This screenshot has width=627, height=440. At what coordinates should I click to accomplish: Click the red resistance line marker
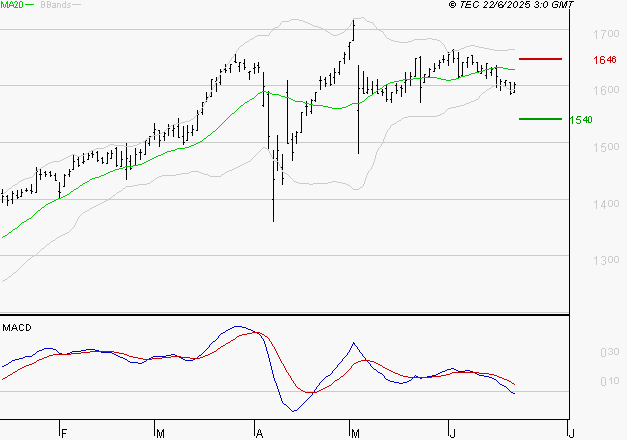coord(540,59)
